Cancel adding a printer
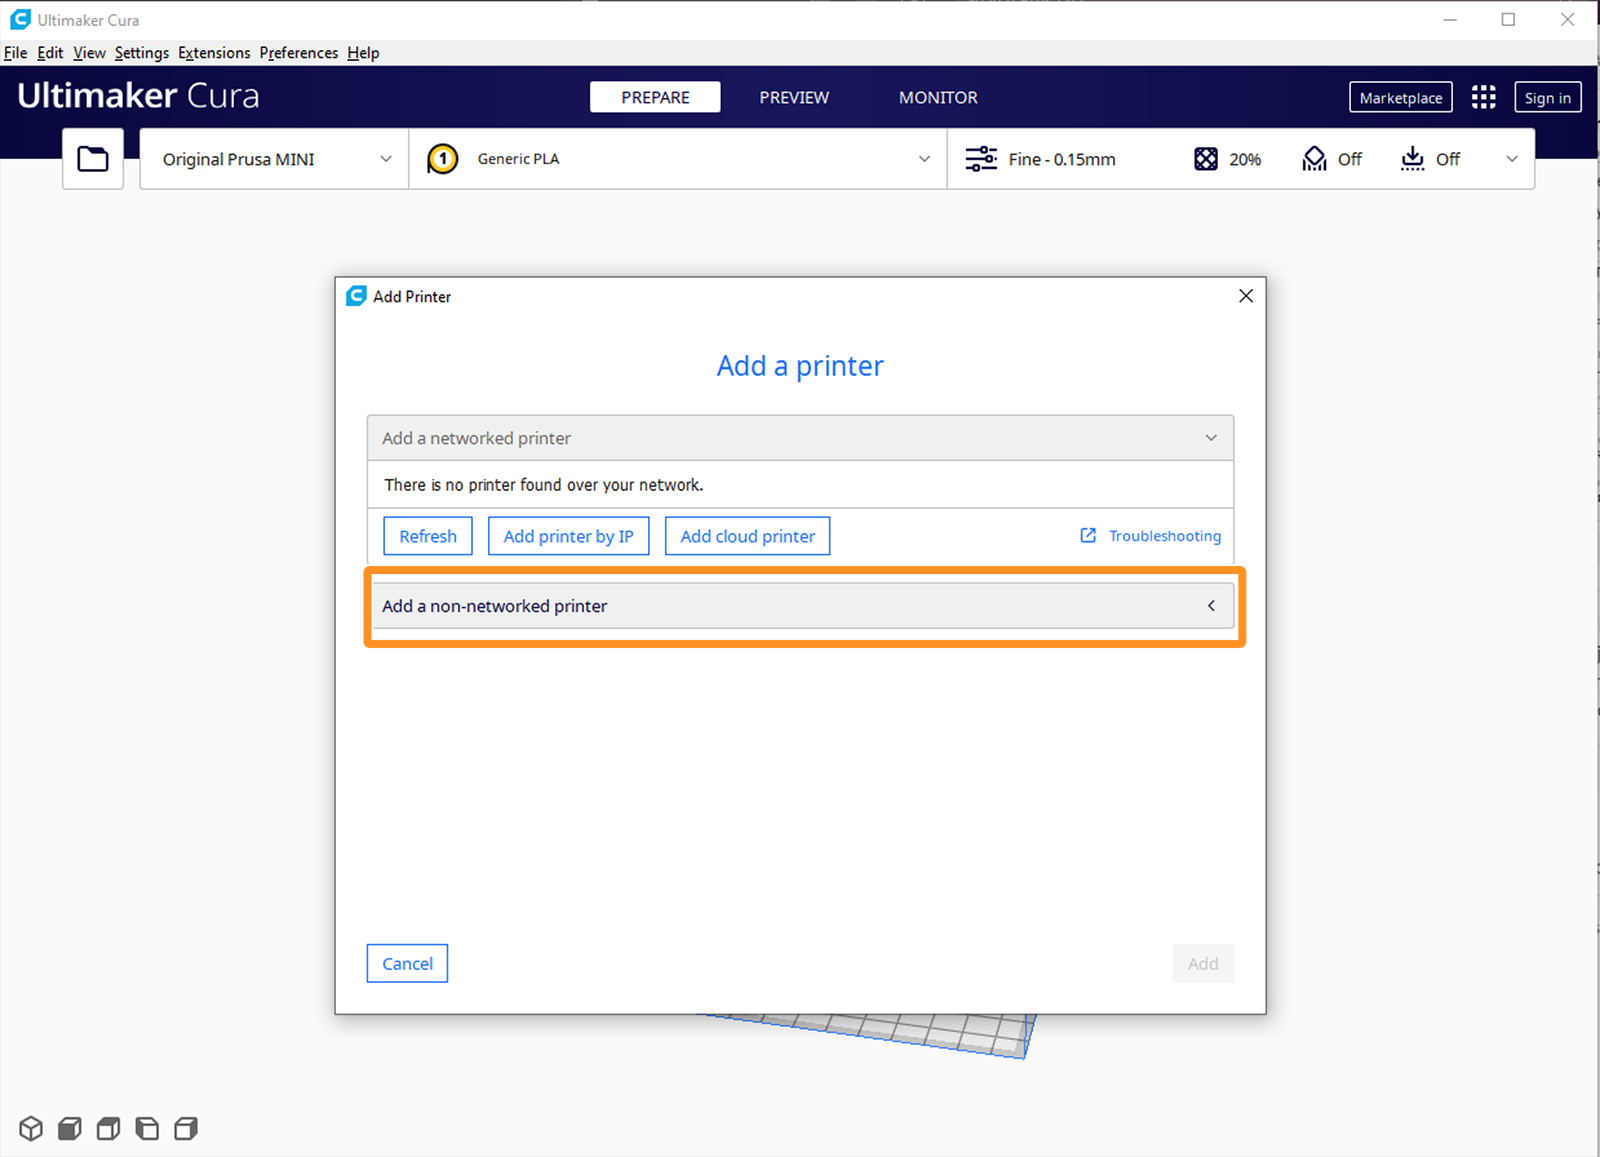1600x1157 pixels. (407, 963)
